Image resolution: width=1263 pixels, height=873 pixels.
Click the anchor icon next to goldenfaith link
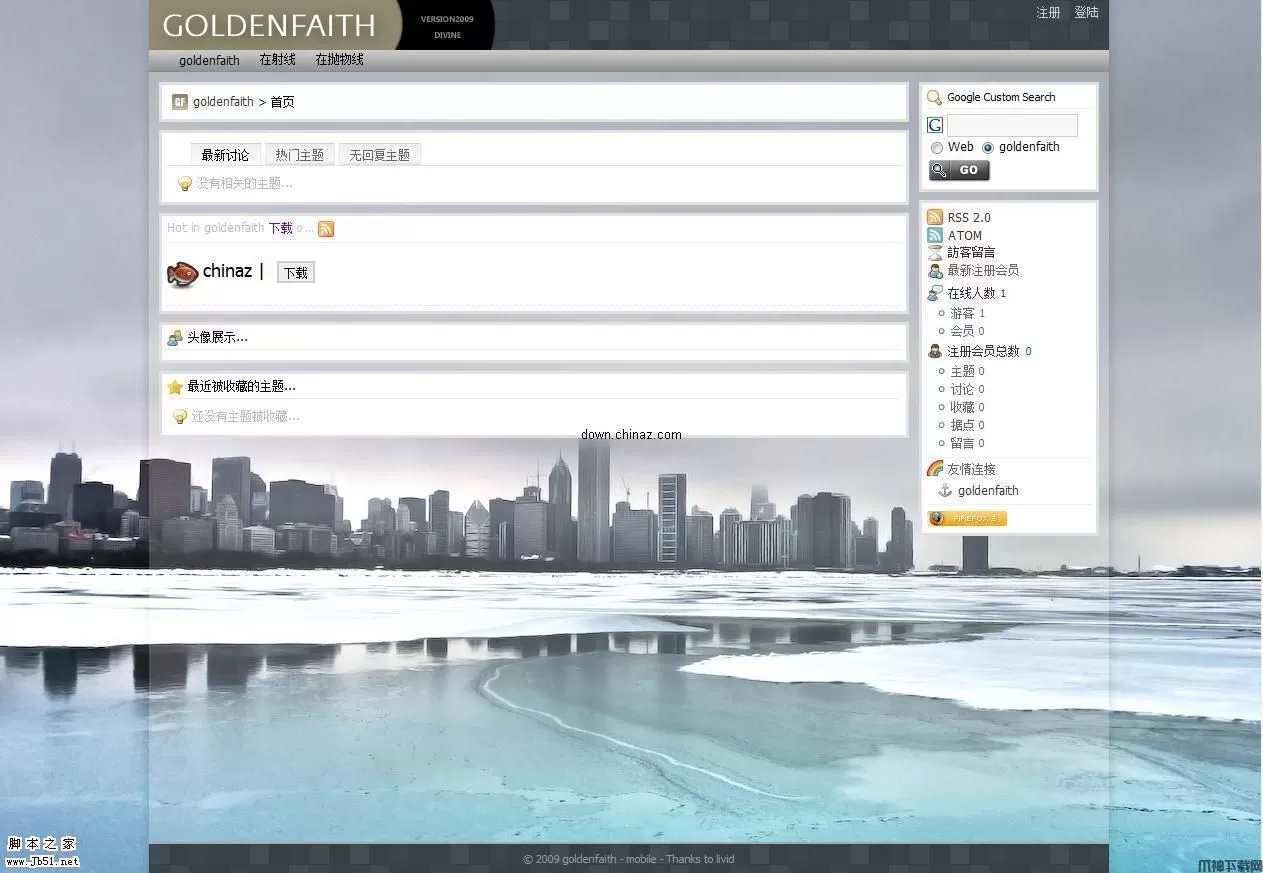945,490
